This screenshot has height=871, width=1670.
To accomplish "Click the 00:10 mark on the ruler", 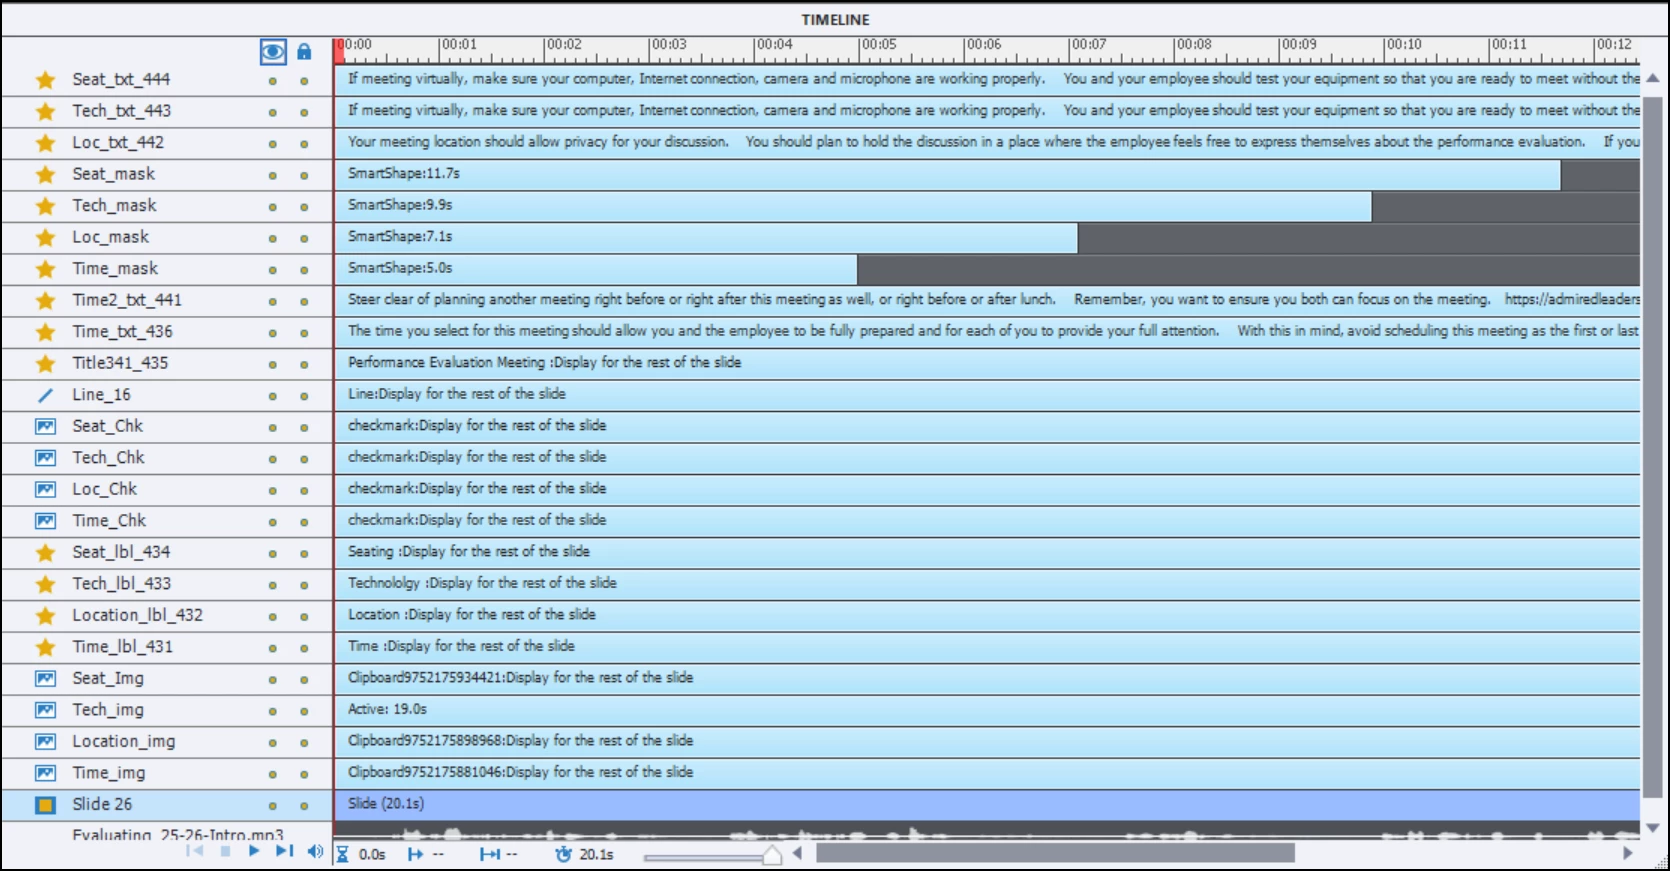I will (1403, 45).
